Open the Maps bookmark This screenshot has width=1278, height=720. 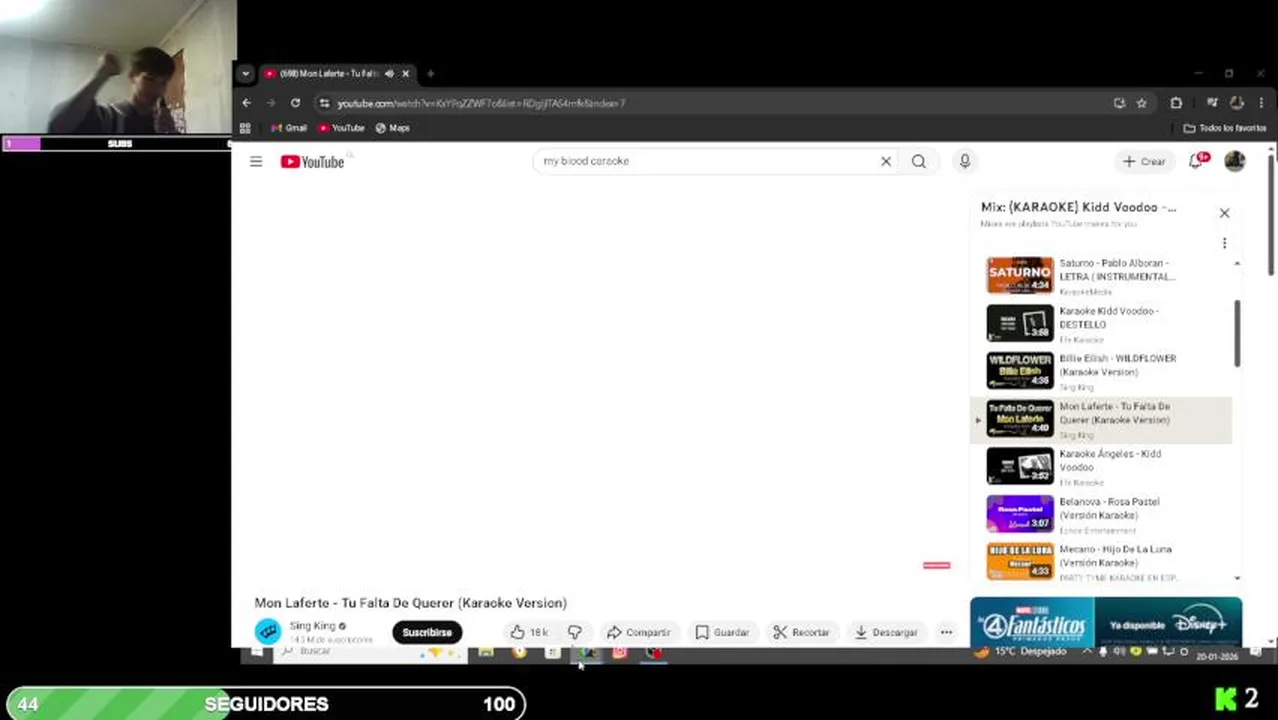393,128
